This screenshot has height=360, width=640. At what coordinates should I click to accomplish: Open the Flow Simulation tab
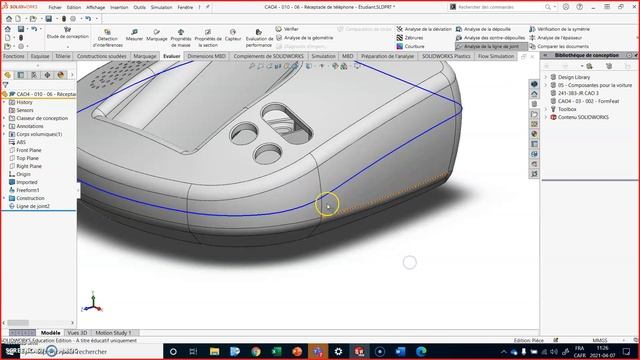pyautogui.click(x=496, y=56)
